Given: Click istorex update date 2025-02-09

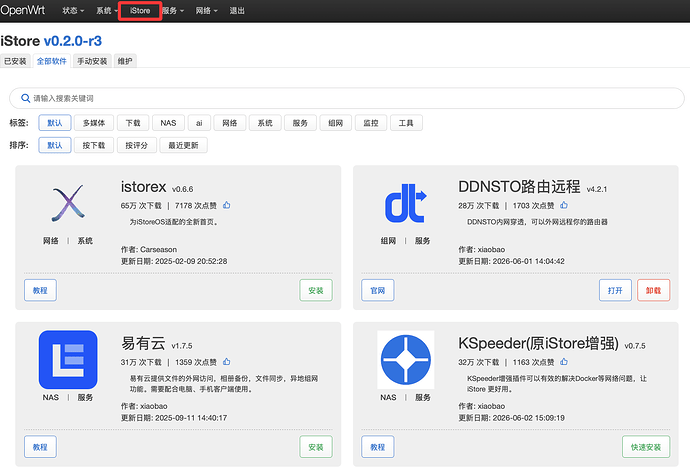Looking at the screenshot, I should pos(191,261).
